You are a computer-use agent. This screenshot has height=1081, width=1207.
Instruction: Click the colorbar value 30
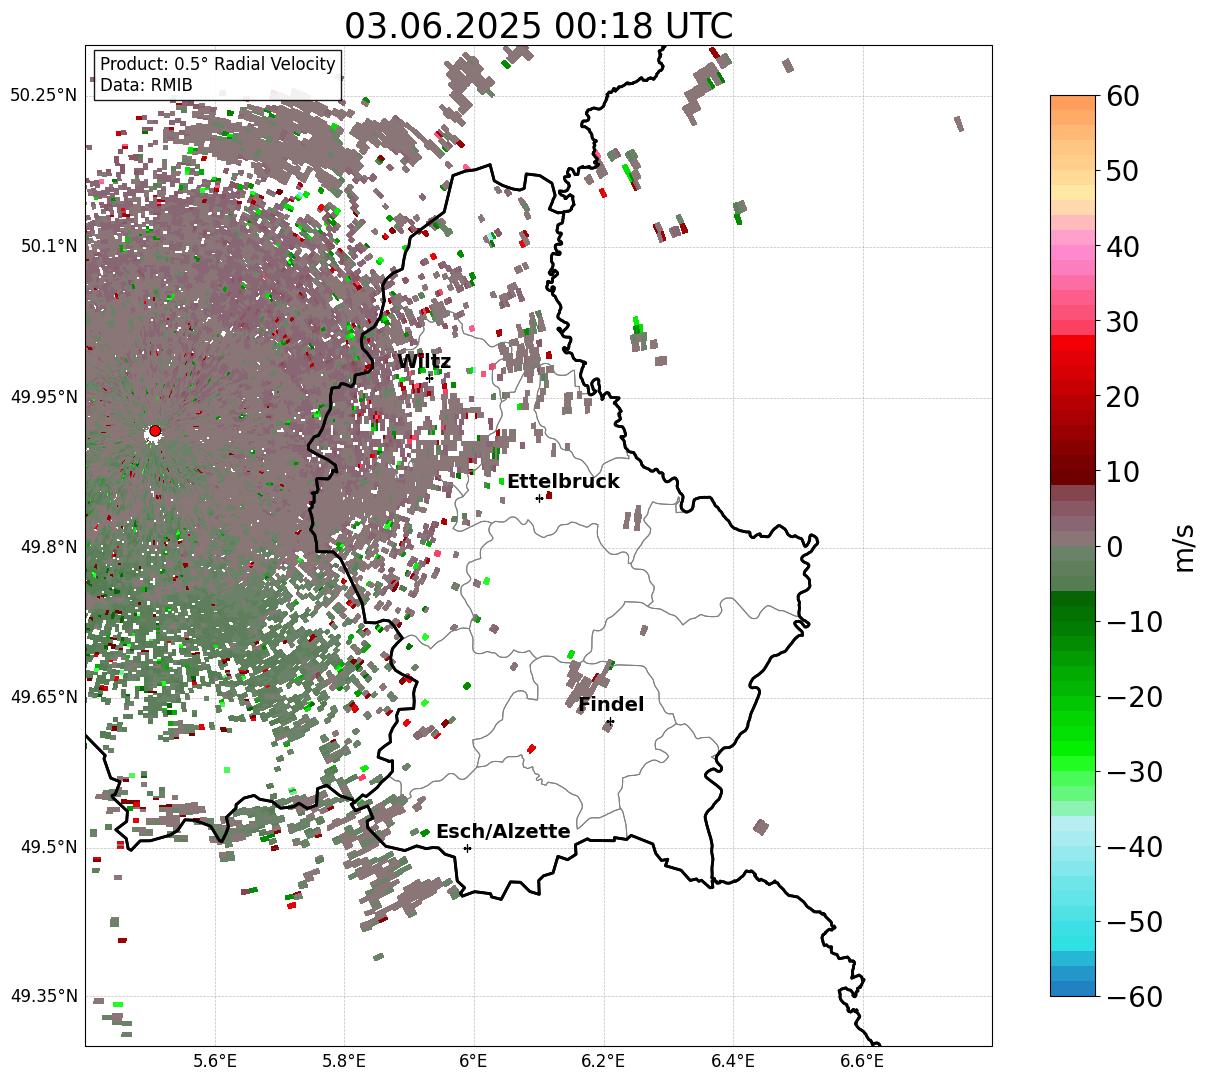click(x=1124, y=322)
